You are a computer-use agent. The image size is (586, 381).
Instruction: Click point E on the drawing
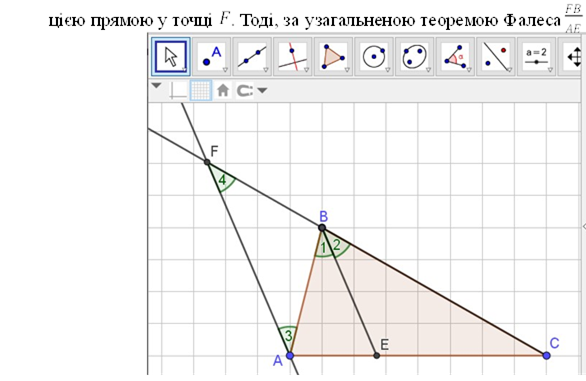[x=377, y=355]
